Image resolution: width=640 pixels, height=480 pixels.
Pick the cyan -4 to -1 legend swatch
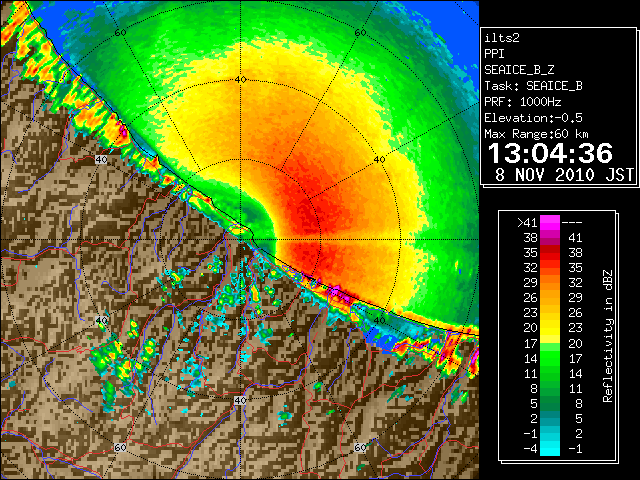point(550,448)
